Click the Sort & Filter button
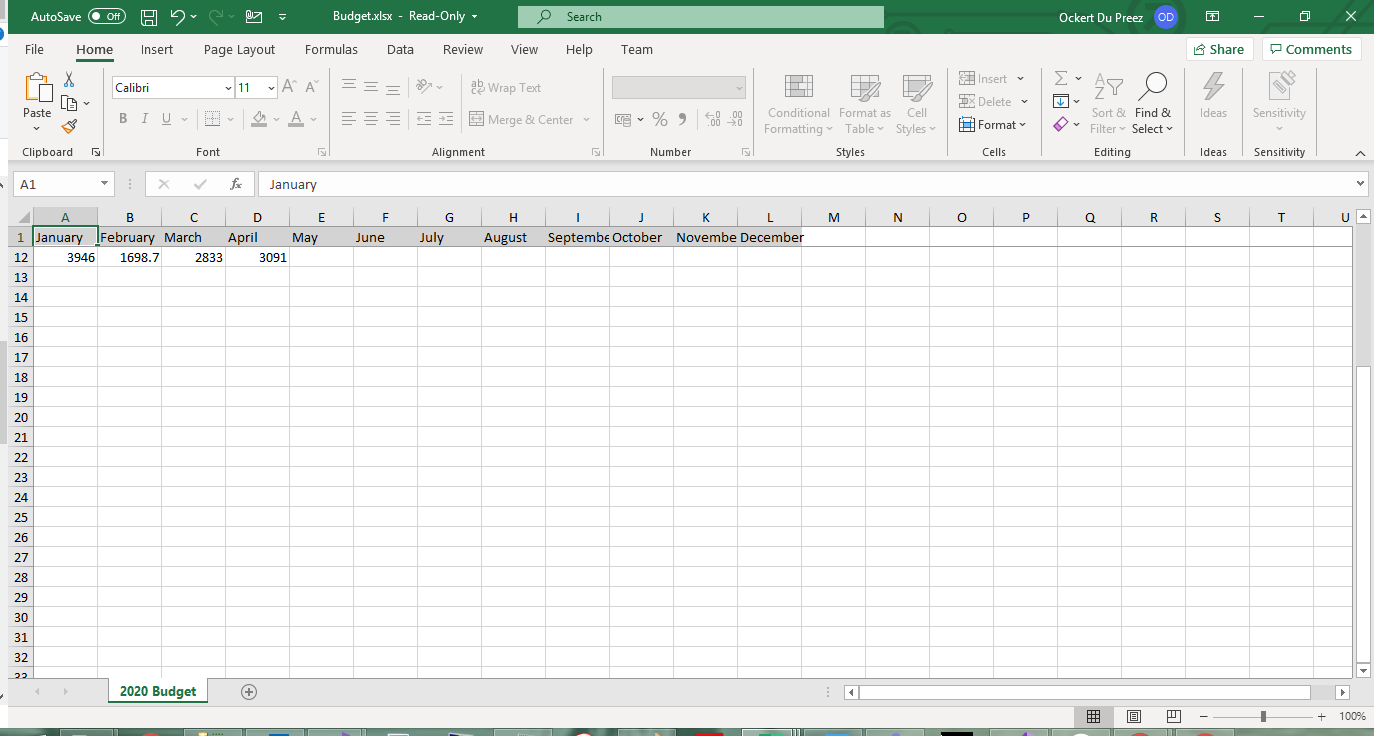Viewport: 1374px width, 736px height. click(1108, 103)
